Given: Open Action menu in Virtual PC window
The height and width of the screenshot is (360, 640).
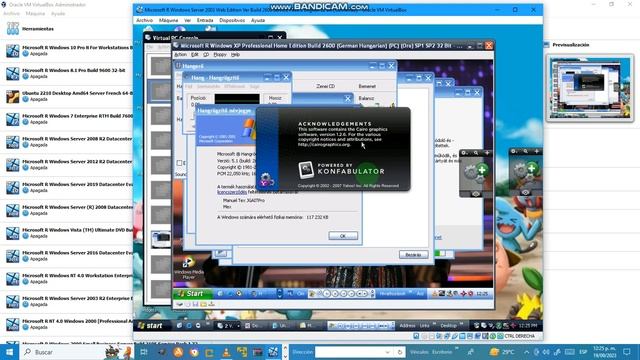Looking at the screenshot, I should pos(180,54).
